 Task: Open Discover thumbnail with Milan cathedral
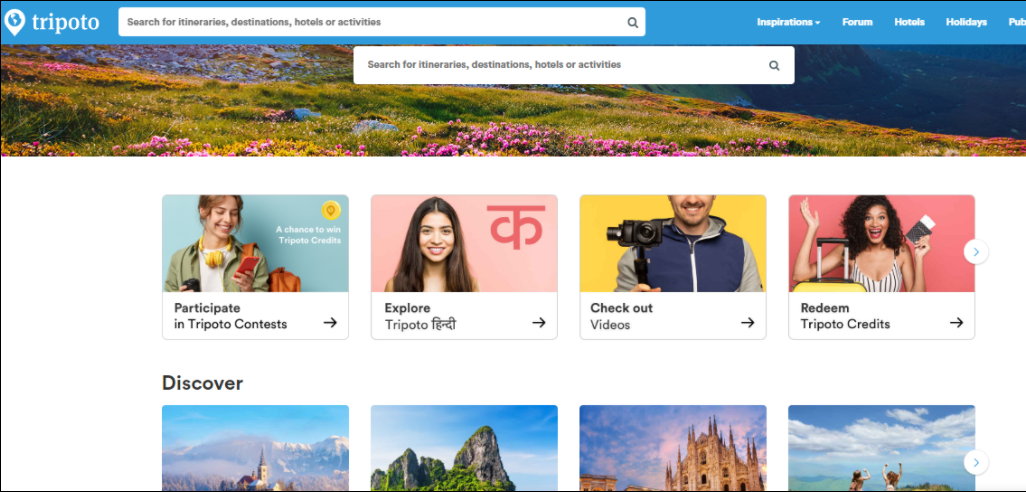tap(673, 447)
